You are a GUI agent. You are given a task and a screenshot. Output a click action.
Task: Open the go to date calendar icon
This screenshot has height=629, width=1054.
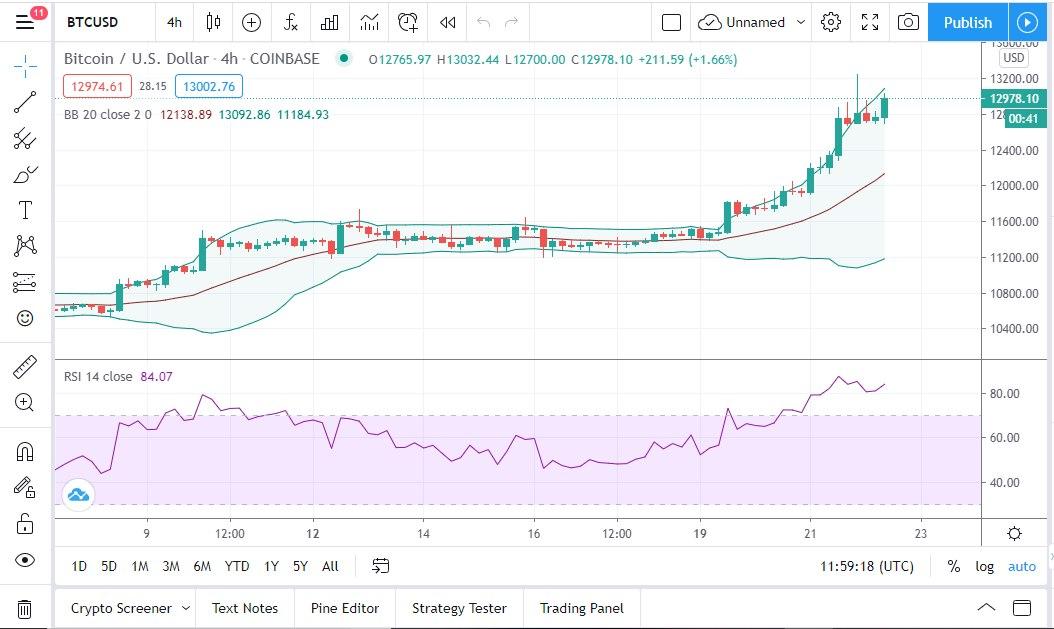pos(380,566)
